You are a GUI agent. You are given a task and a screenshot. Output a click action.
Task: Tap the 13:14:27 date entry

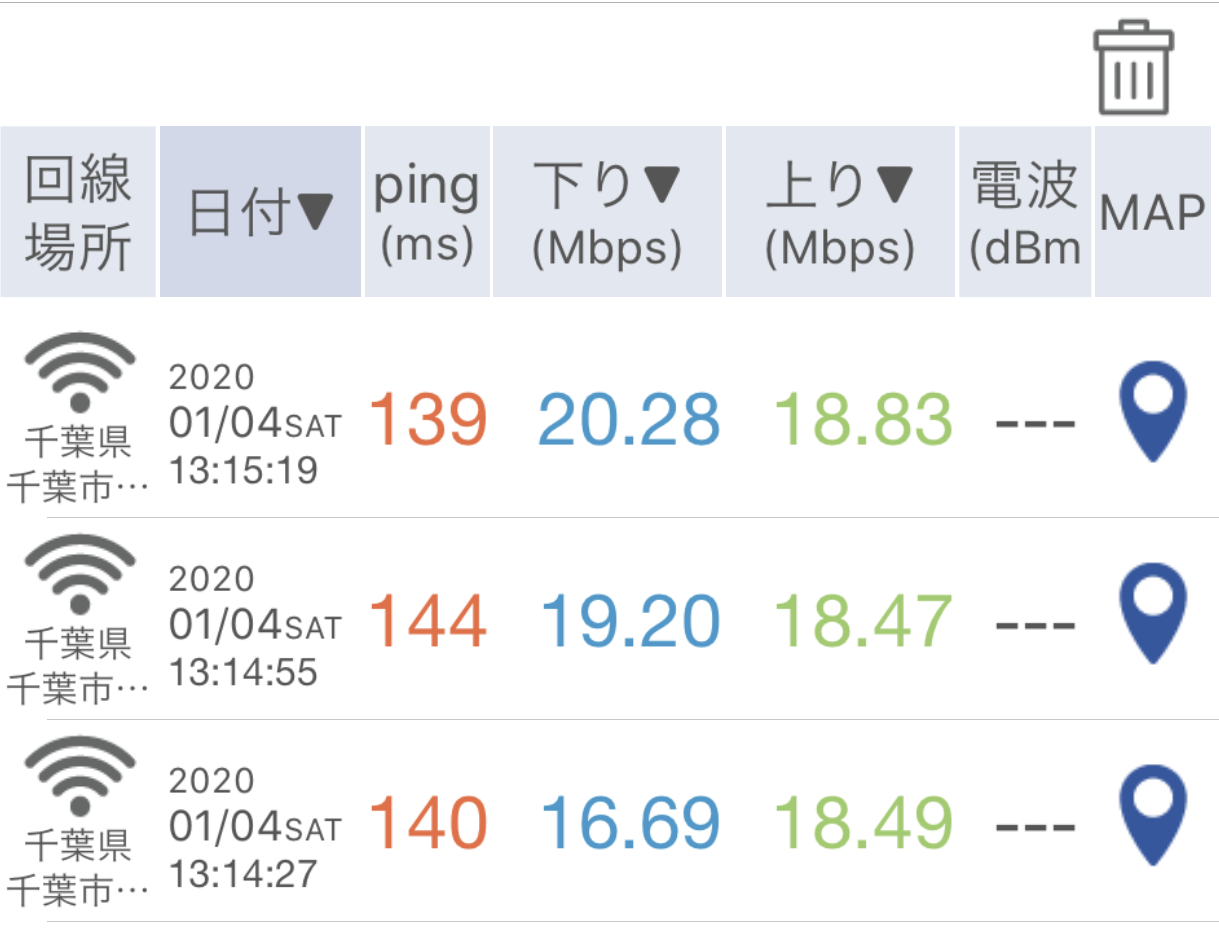[254, 828]
